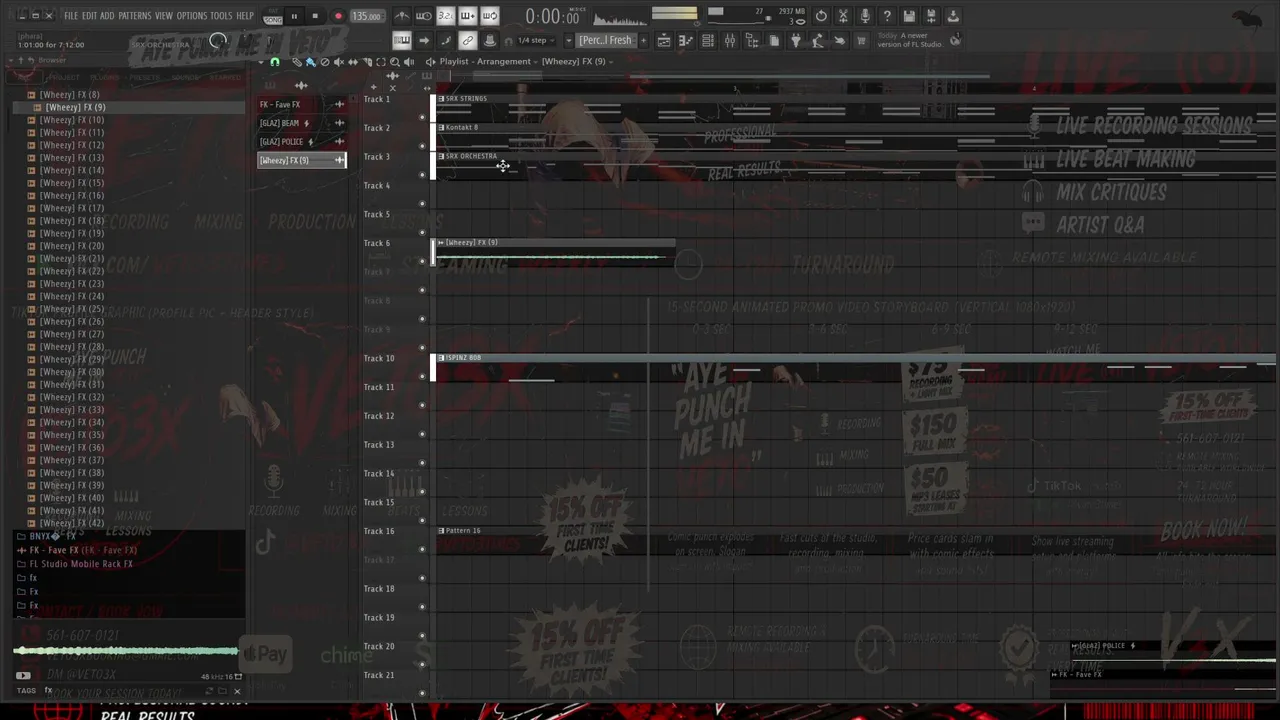
Task: Stop playback with the stop button
Action: [315, 16]
